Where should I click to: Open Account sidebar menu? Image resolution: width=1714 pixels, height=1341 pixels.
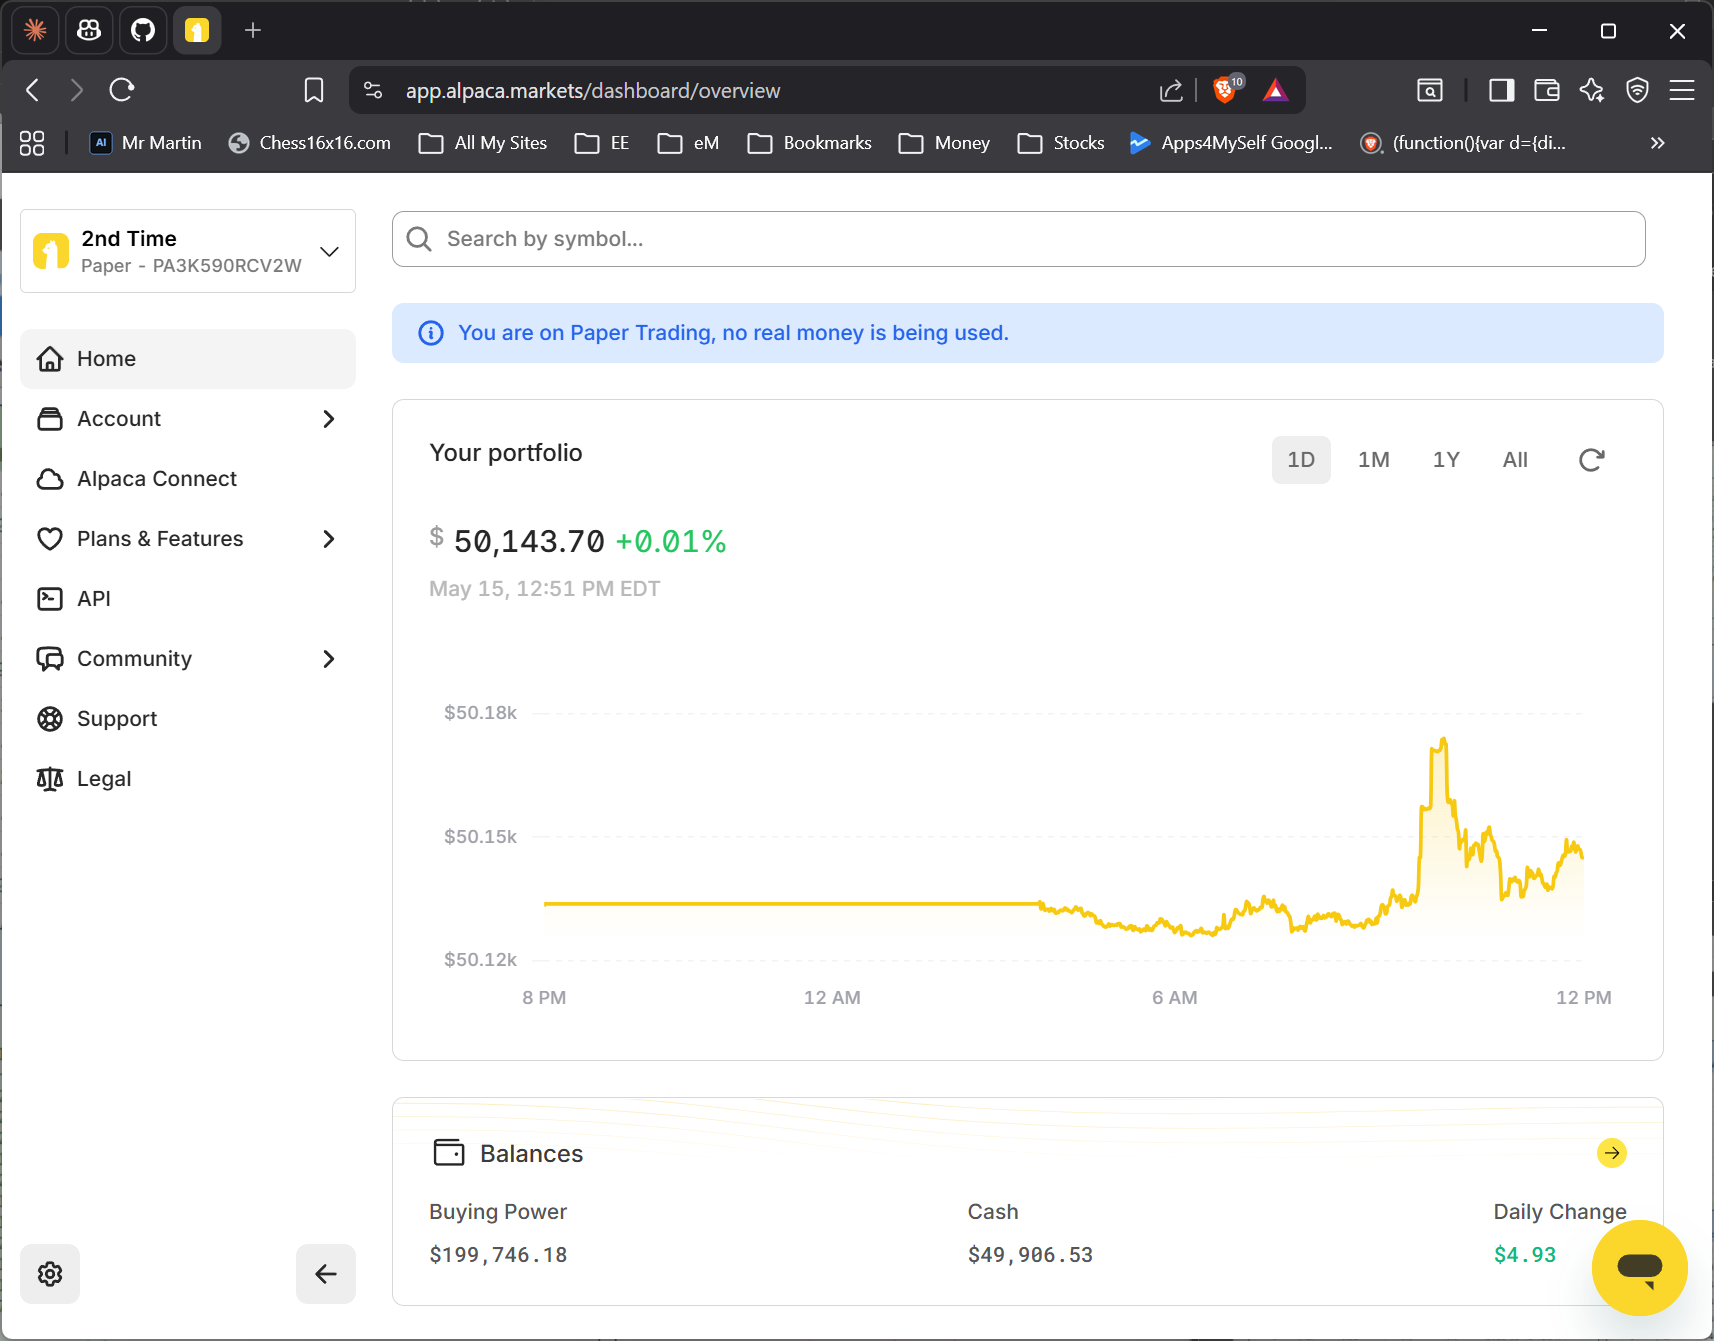[x=188, y=419]
